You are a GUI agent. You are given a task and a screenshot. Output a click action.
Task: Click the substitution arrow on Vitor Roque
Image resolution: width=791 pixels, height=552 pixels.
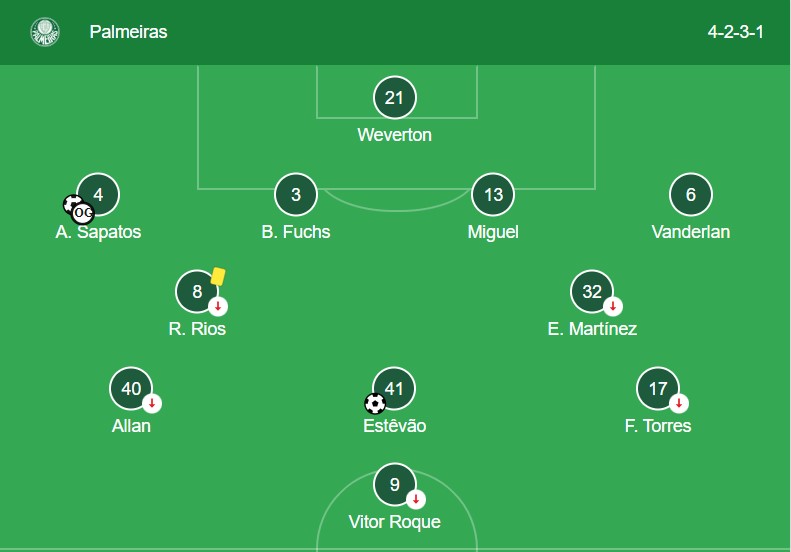coord(415,499)
